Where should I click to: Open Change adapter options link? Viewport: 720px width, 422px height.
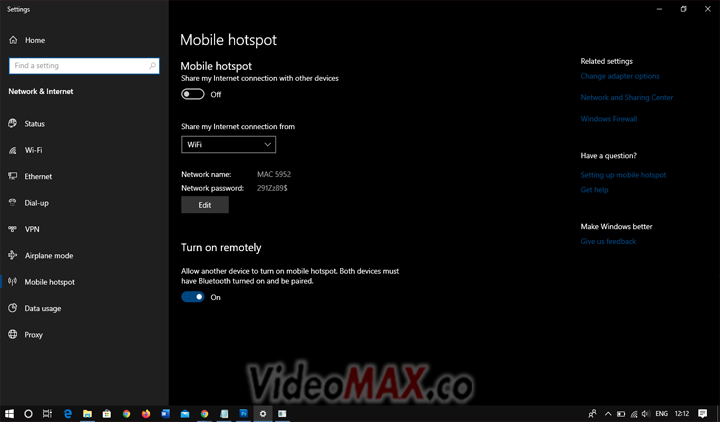(x=620, y=76)
